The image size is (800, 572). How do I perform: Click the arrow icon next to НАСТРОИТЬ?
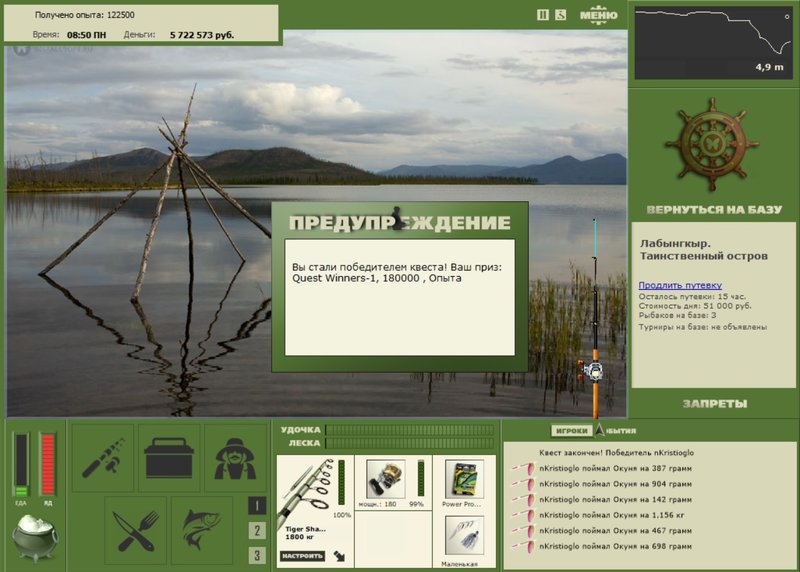(339, 556)
